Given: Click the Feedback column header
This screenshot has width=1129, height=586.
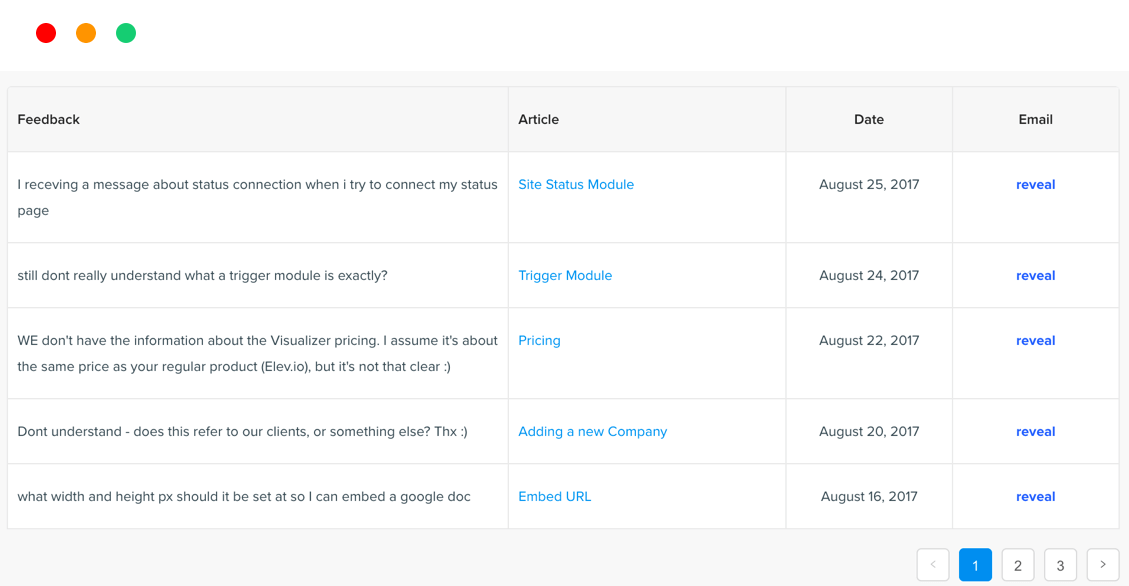Looking at the screenshot, I should 49,120.
